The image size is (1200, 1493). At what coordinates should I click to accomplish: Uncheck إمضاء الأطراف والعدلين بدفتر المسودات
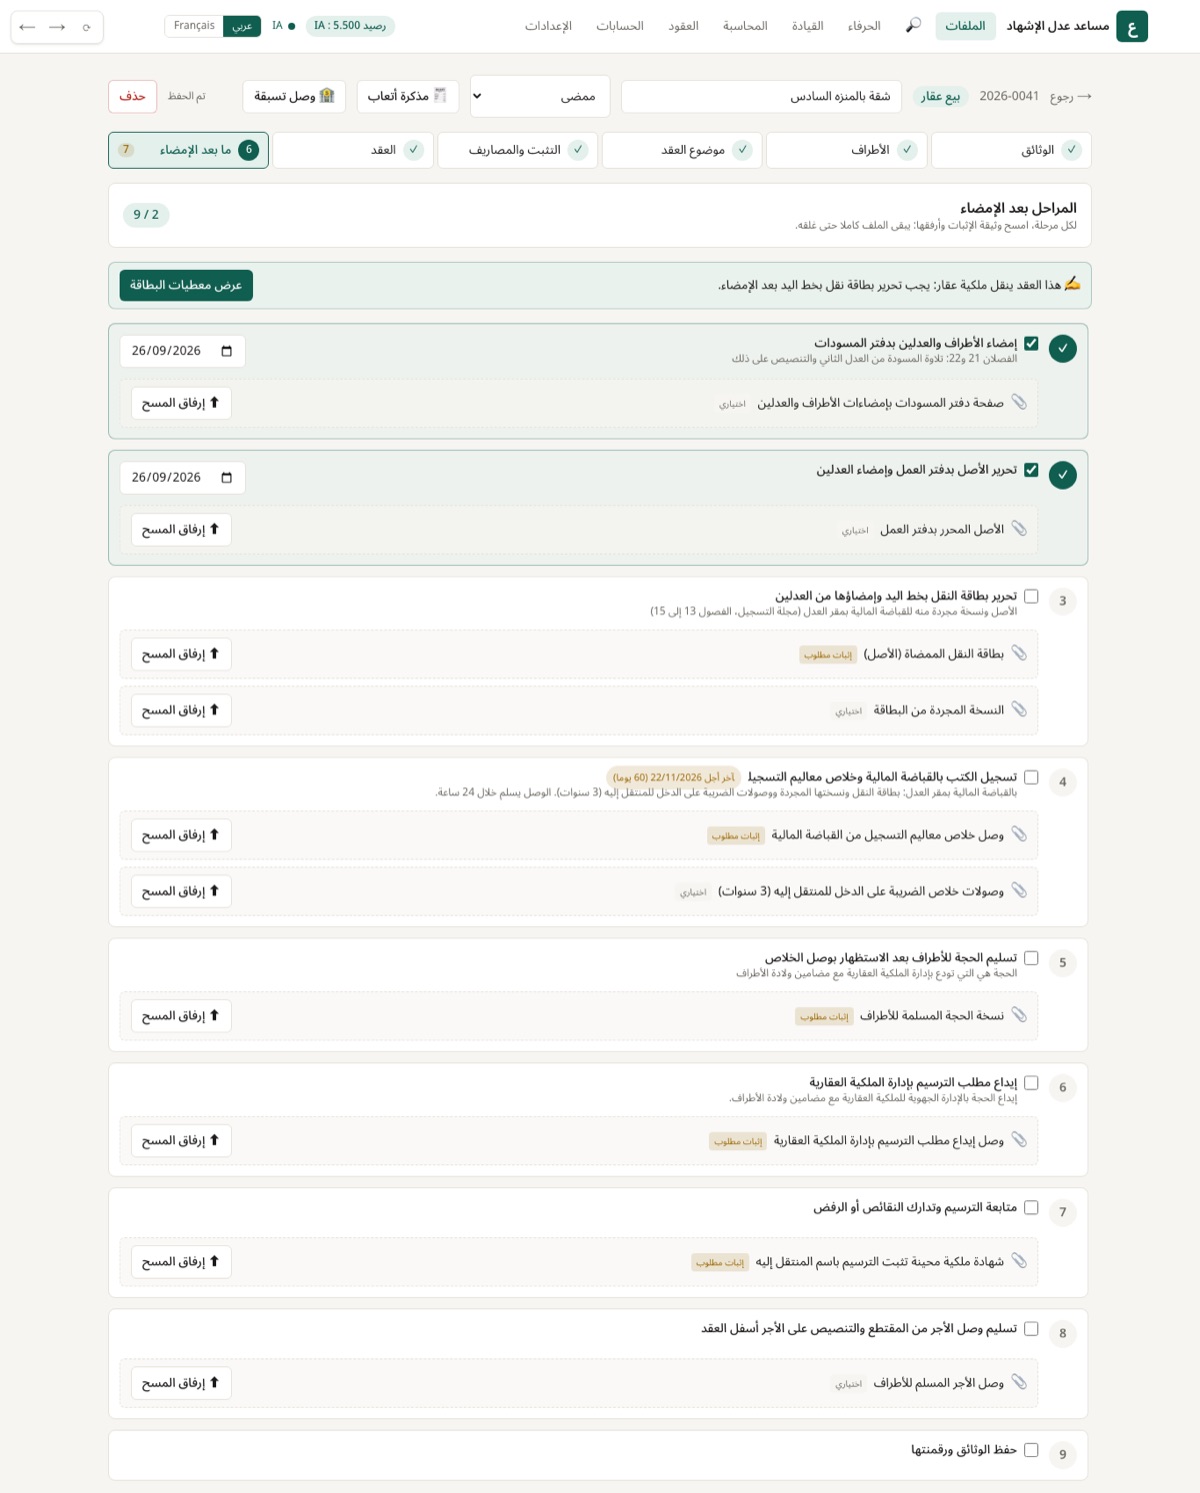pos(1031,343)
